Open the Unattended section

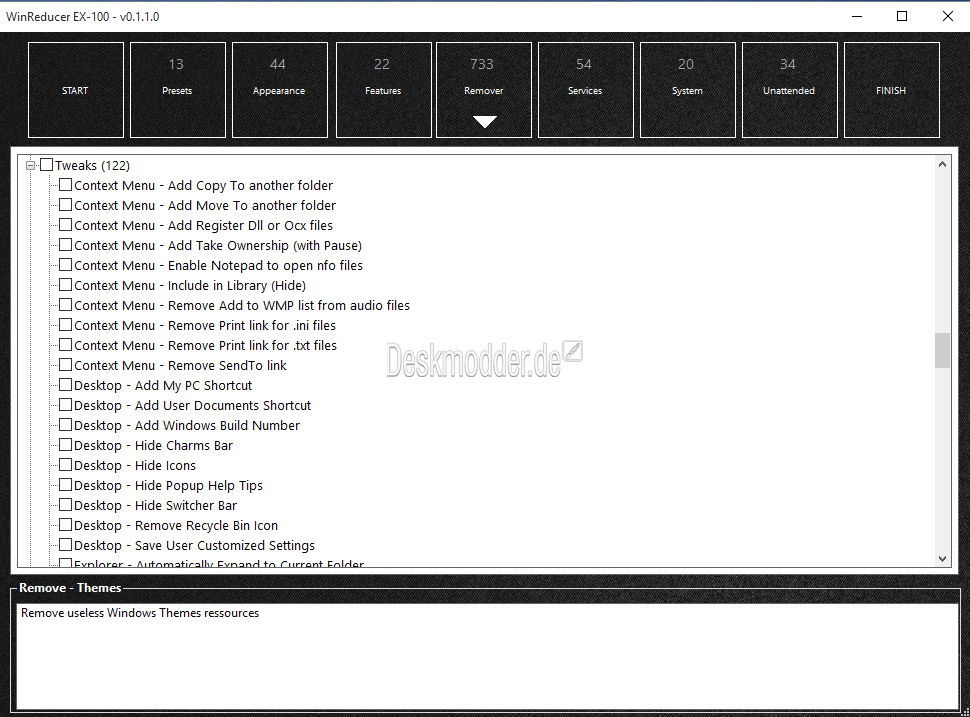tap(789, 90)
